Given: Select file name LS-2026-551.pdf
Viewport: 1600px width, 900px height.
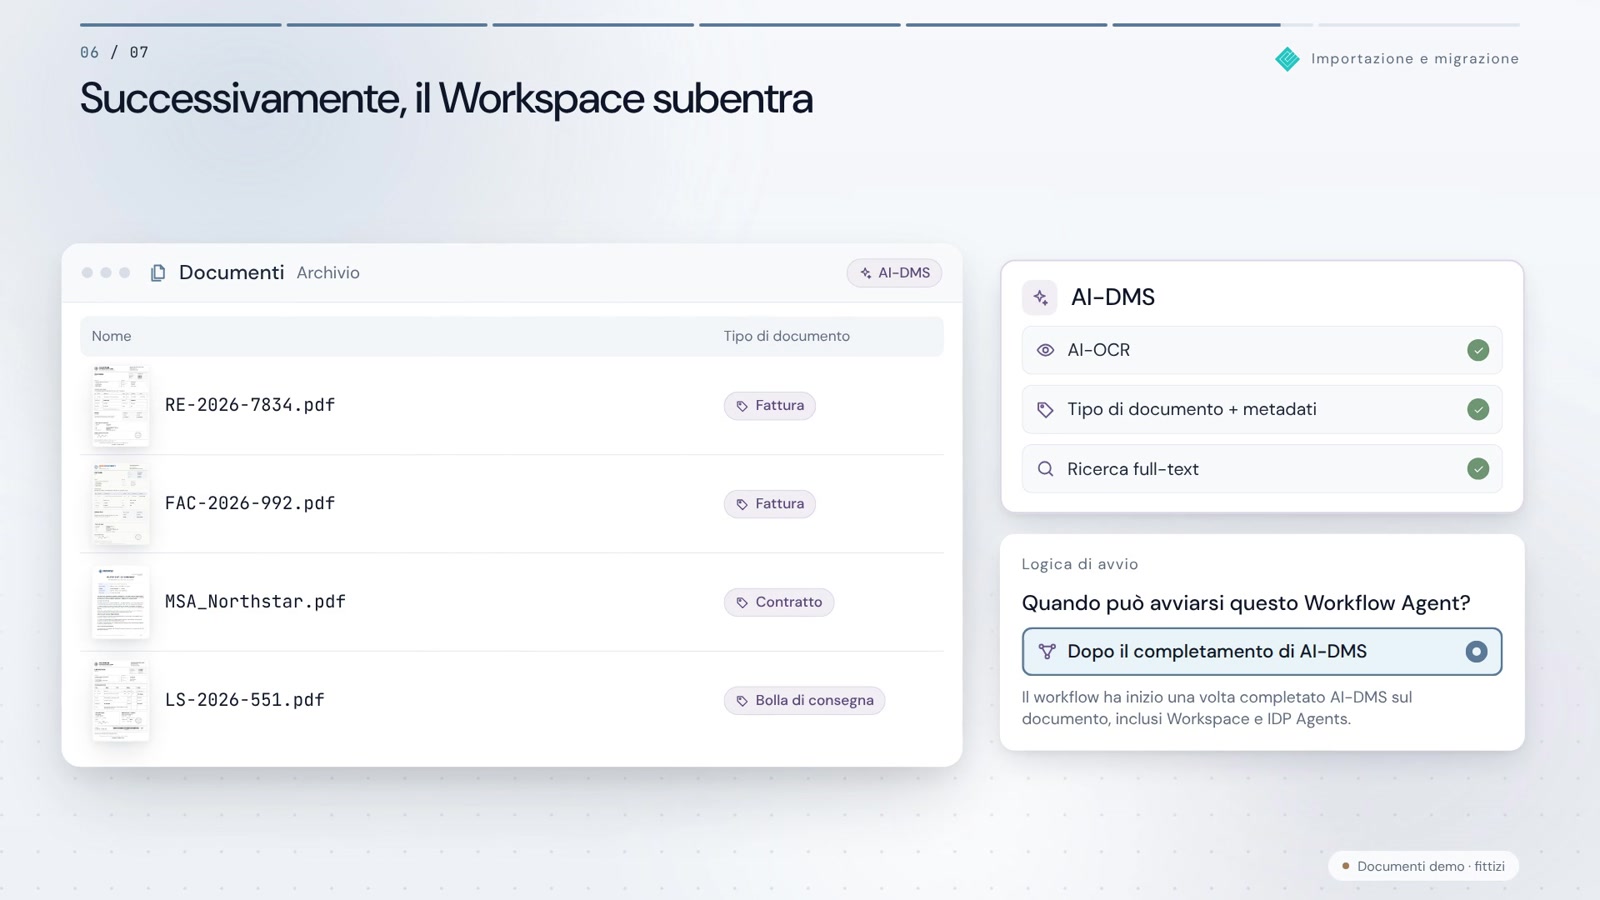Looking at the screenshot, I should click(x=245, y=700).
